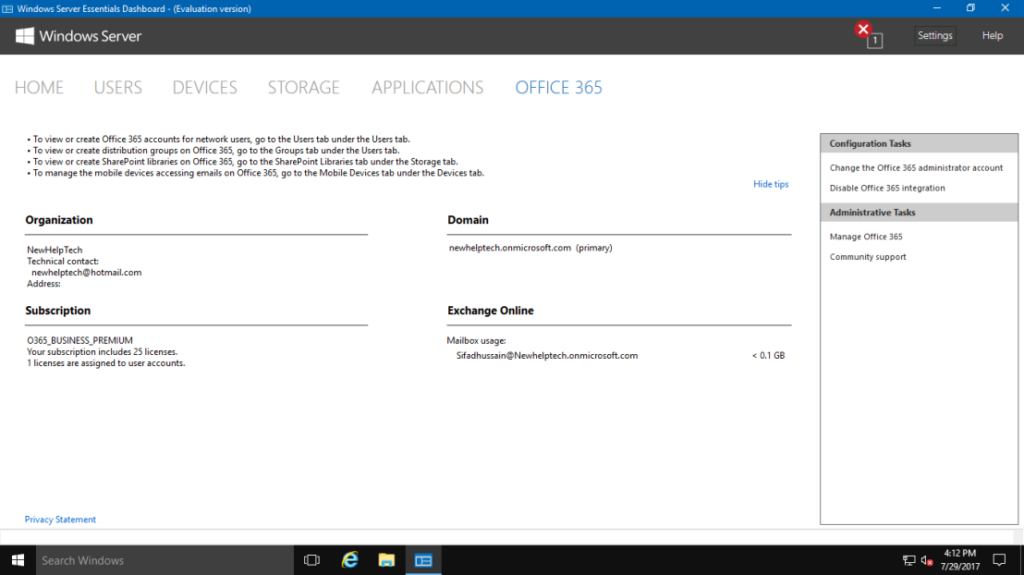Open the DEVICES tab
The height and width of the screenshot is (575, 1024).
[x=205, y=88]
